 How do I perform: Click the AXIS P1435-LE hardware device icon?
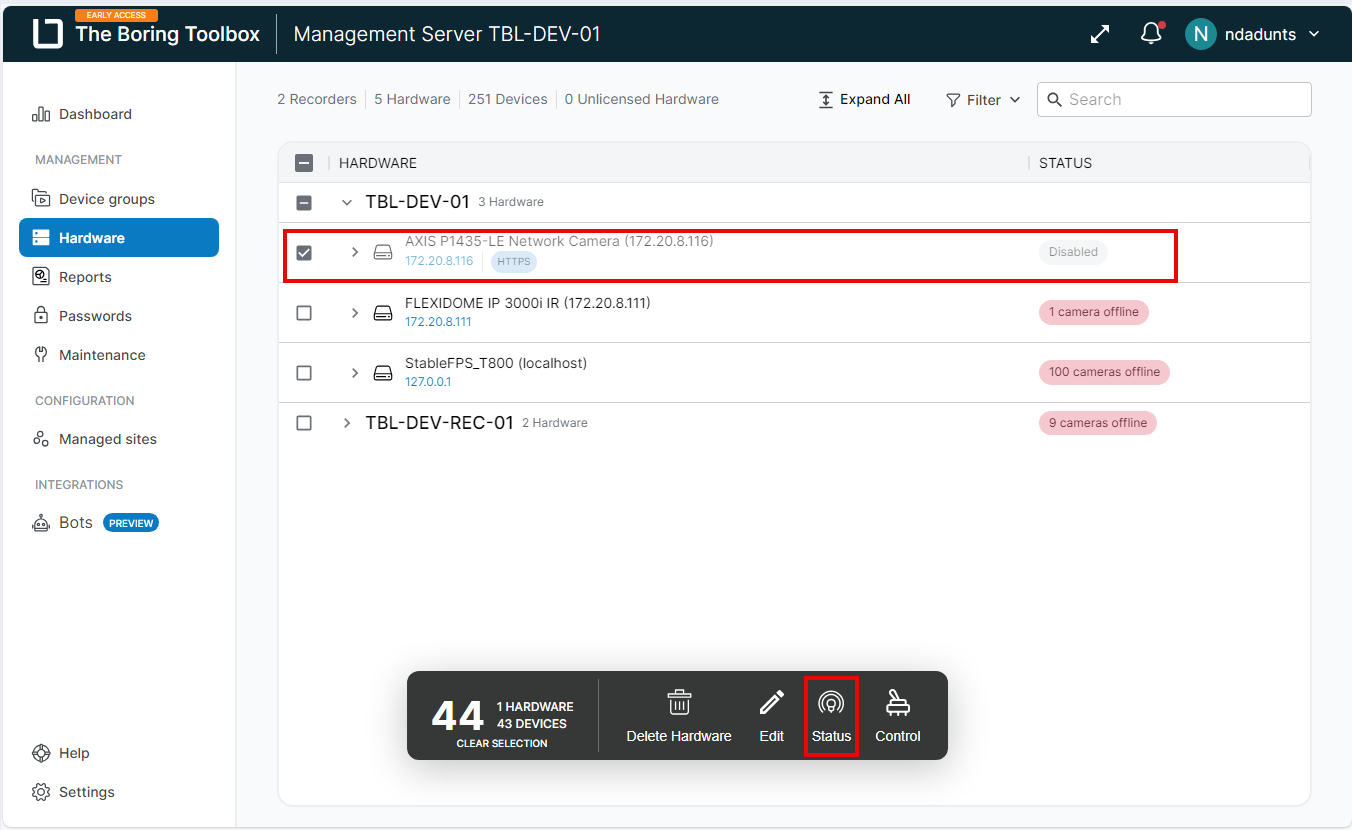tap(383, 253)
